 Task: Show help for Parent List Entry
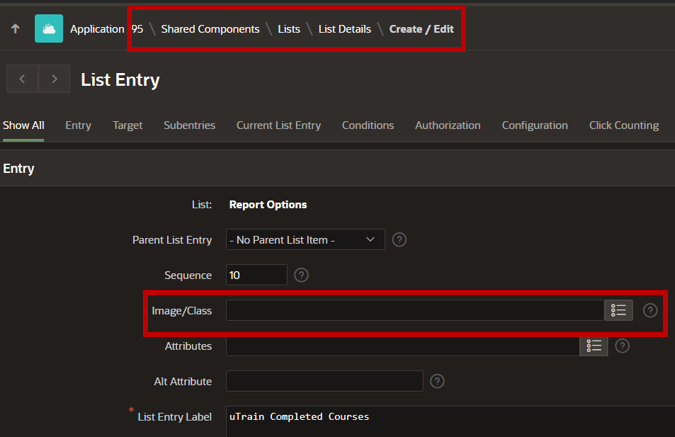click(x=399, y=240)
